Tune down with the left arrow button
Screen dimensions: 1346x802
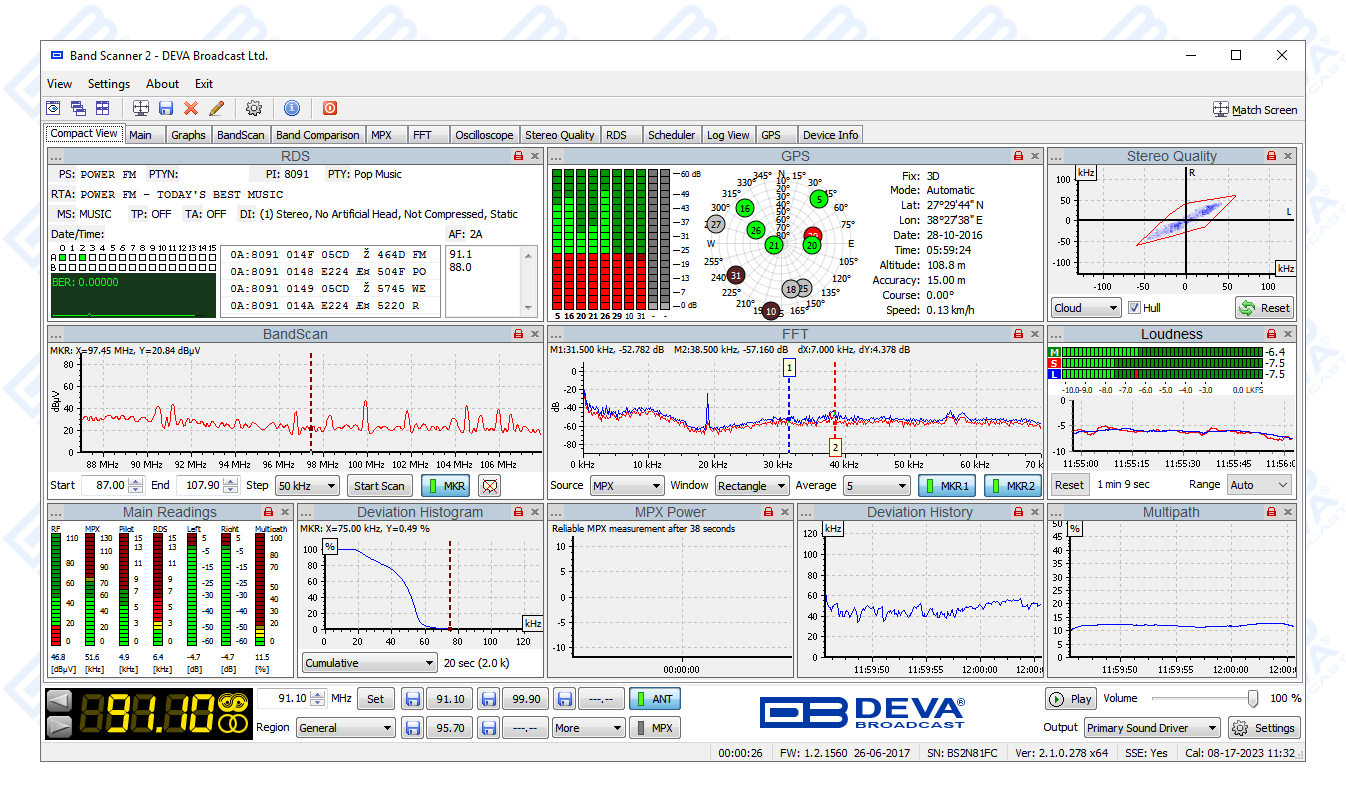pyautogui.click(x=60, y=700)
